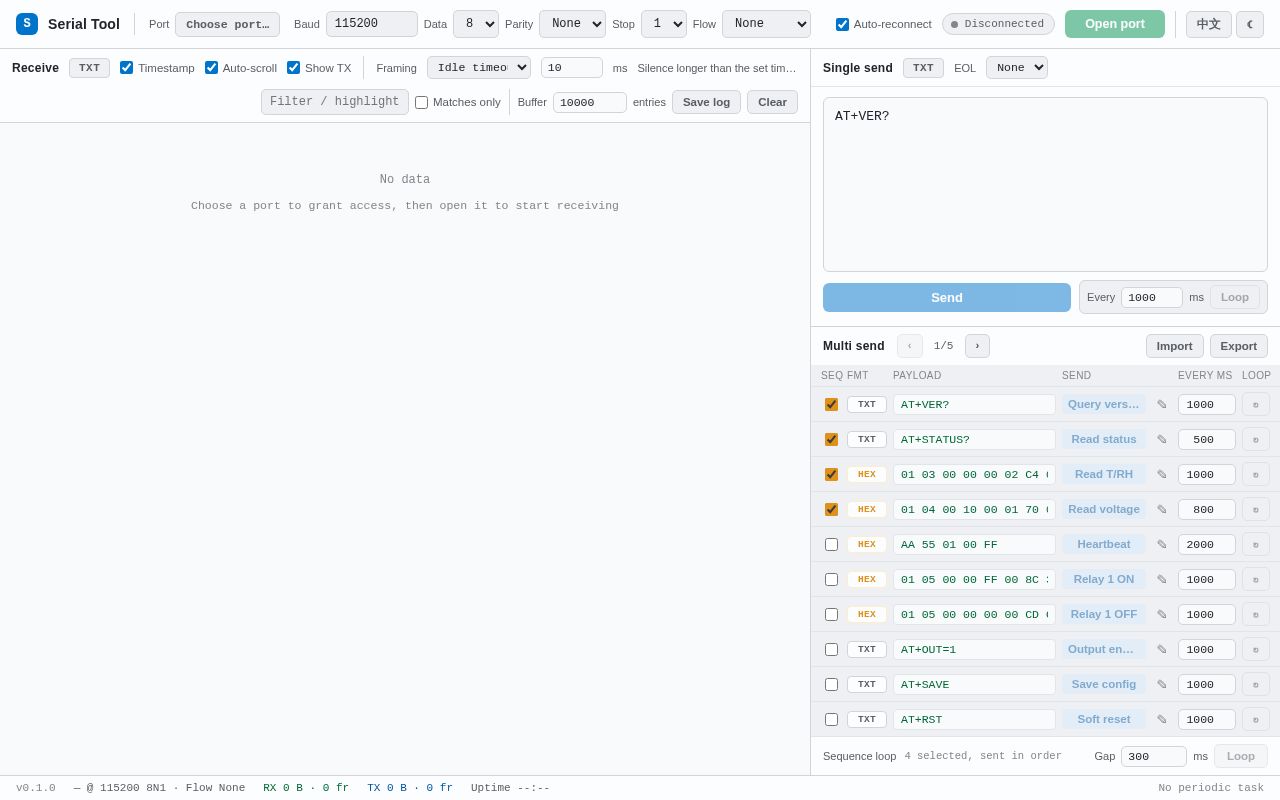This screenshot has height=800, width=1280.
Task: Click the Serial Tool logo icon
Action: click(x=27, y=24)
